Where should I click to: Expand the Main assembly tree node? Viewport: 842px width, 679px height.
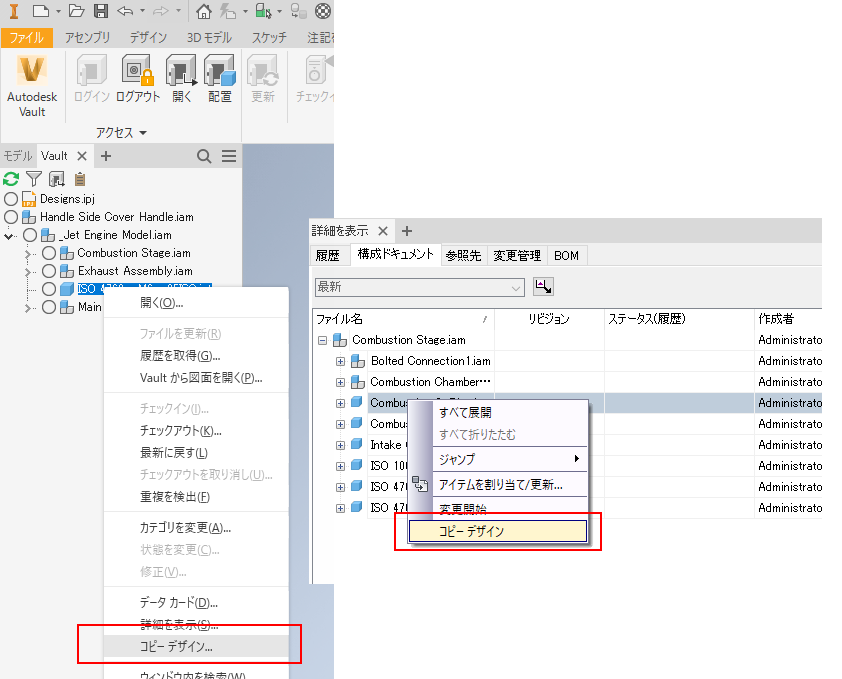click(28, 308)
